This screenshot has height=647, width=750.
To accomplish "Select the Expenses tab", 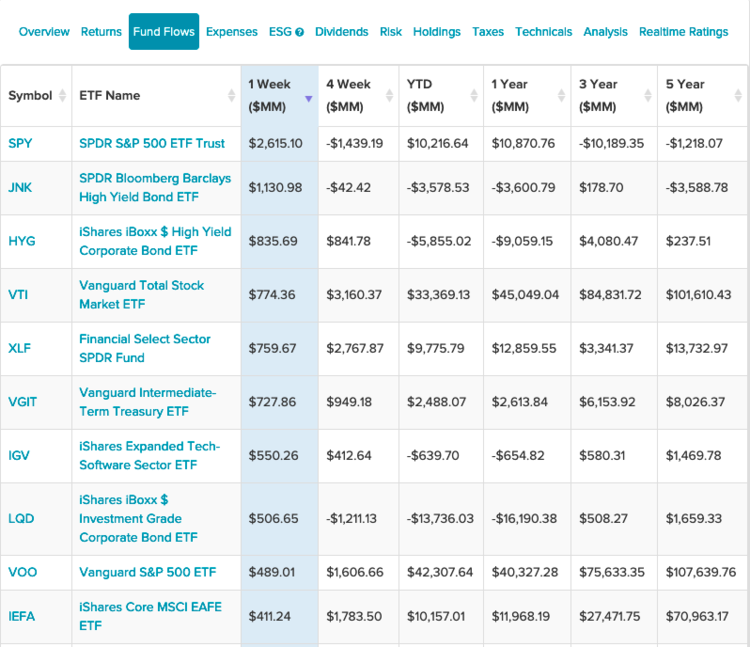I will point(232,32).
